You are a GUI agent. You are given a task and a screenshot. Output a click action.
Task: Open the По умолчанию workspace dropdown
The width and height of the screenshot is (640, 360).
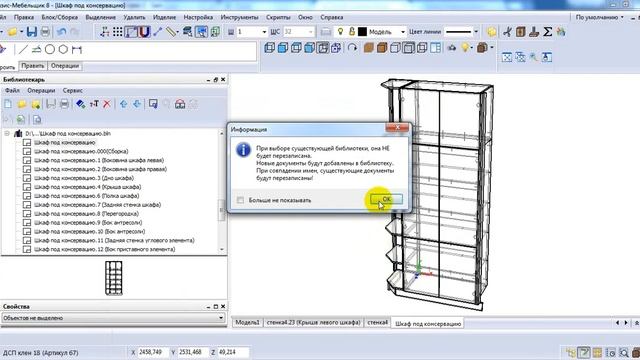599,18
